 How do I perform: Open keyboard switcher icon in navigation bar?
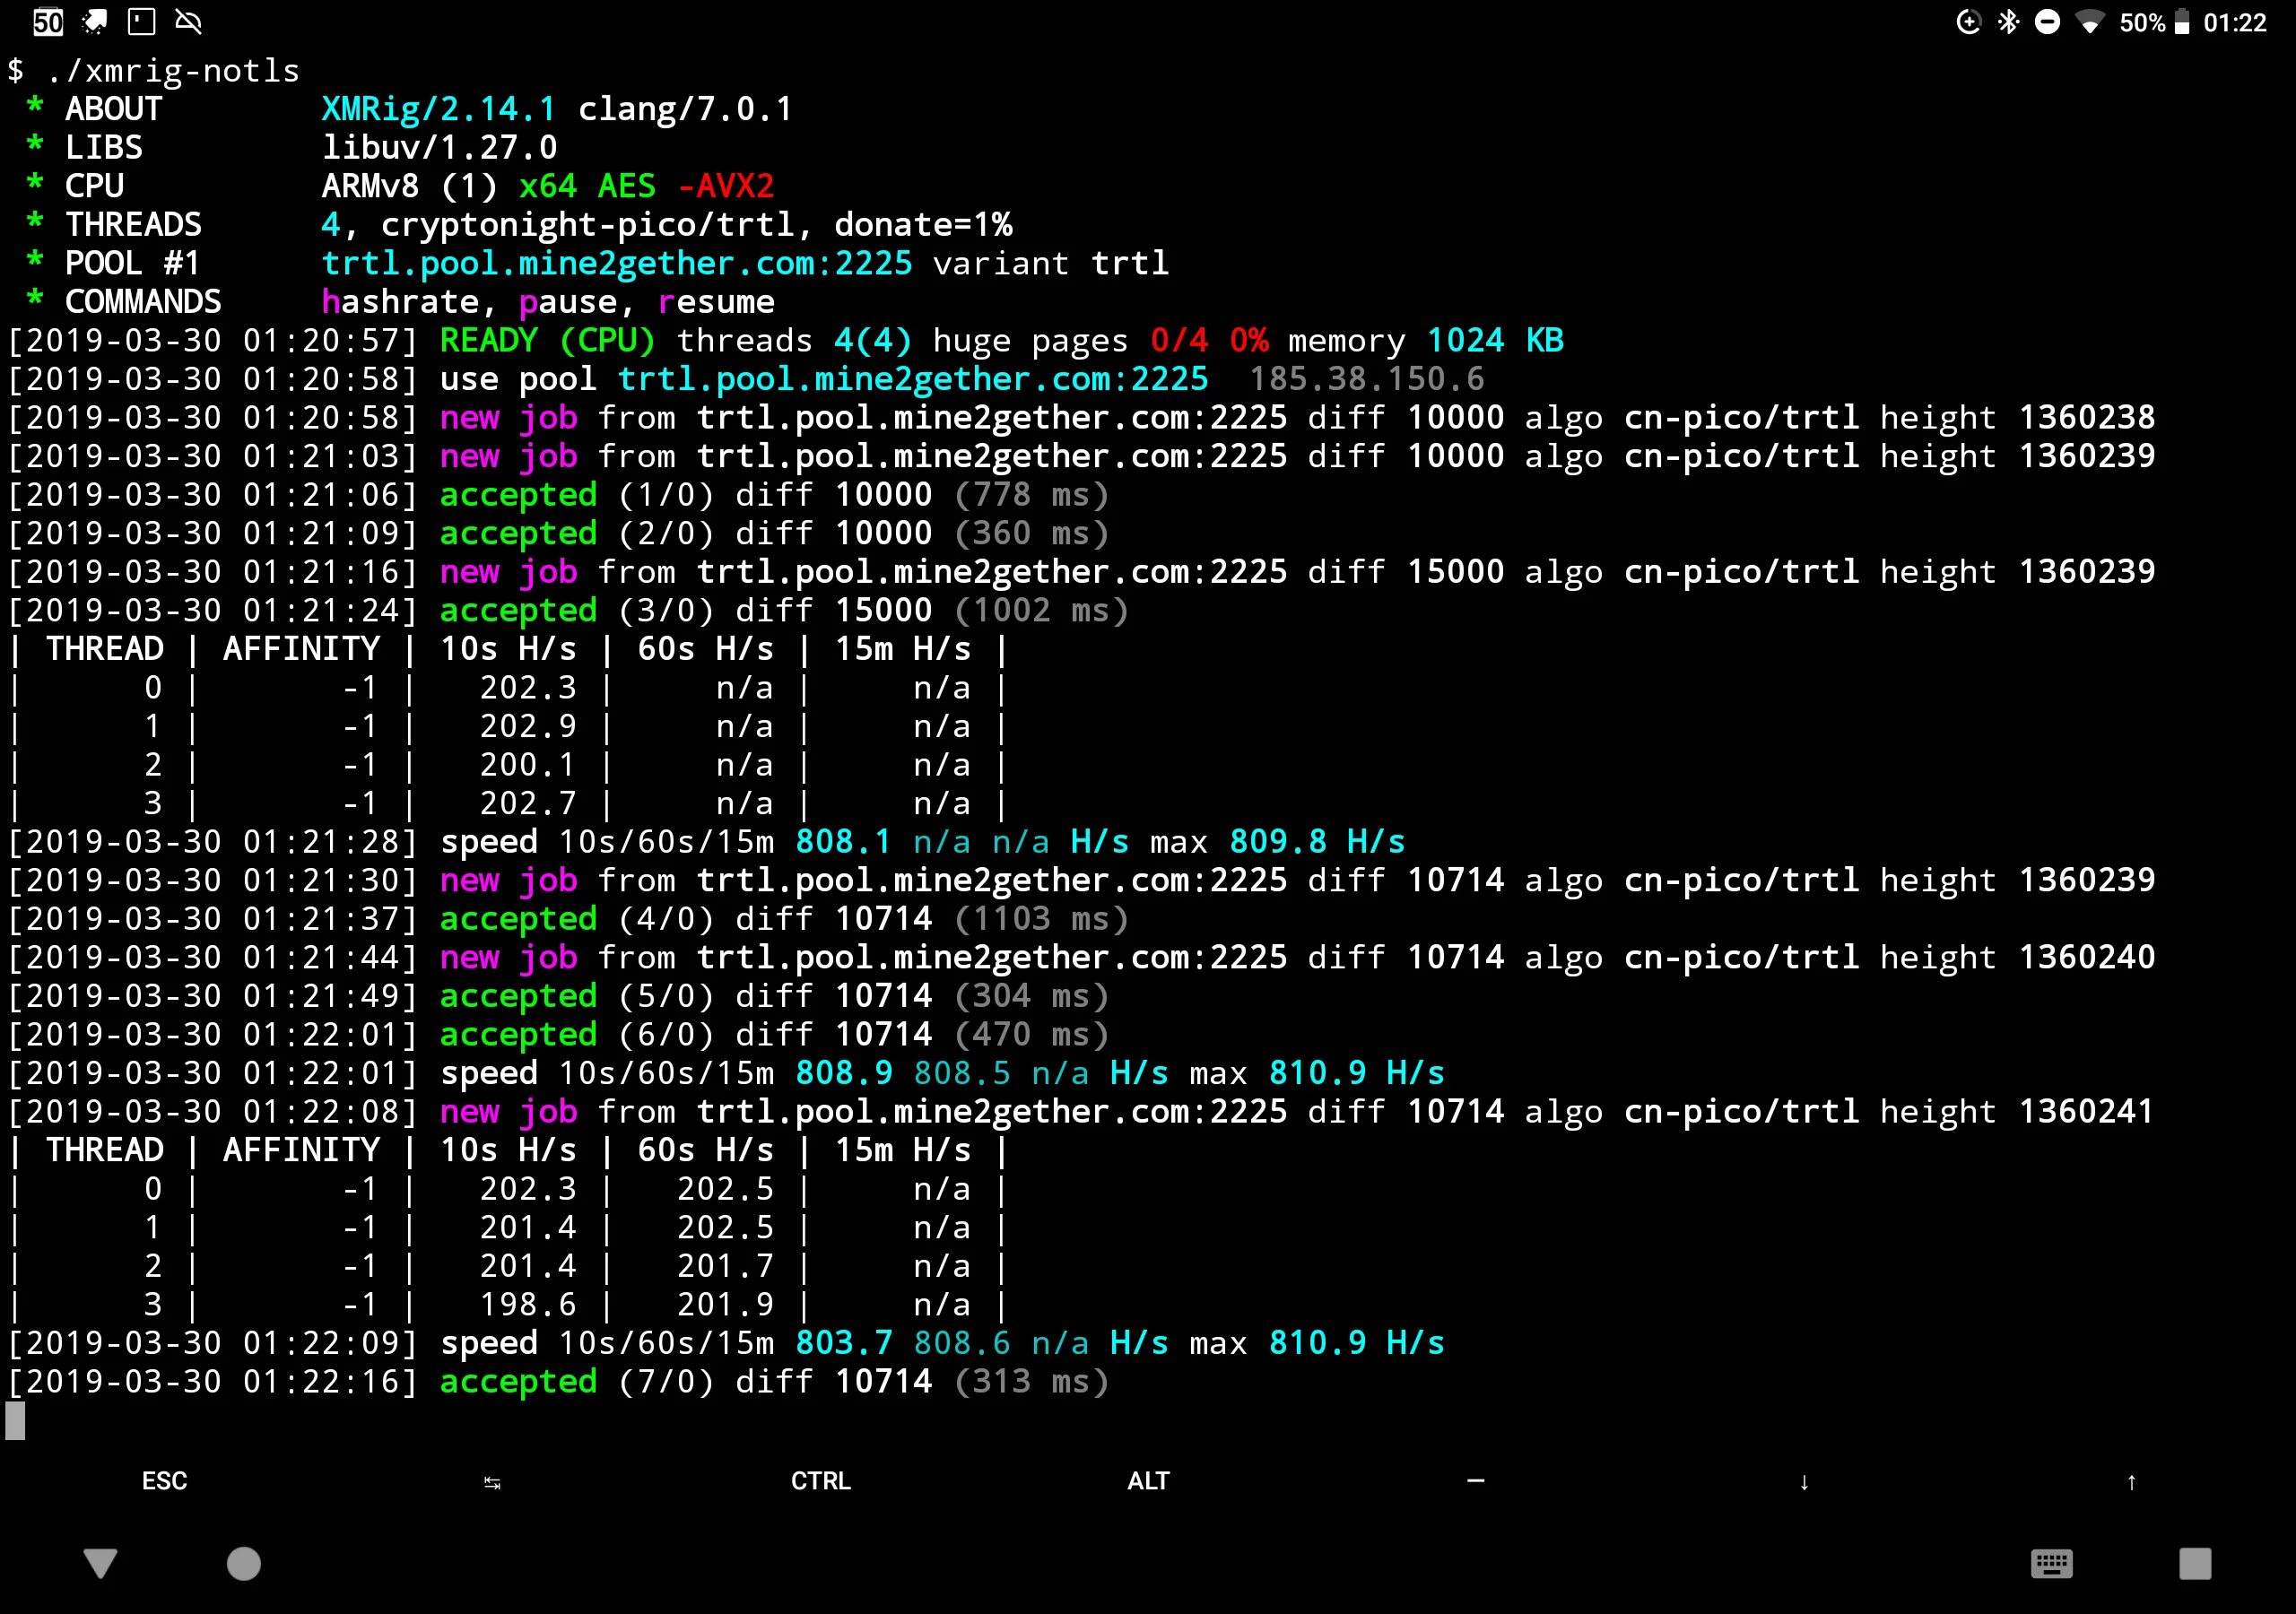[x=2051, y=1563]
